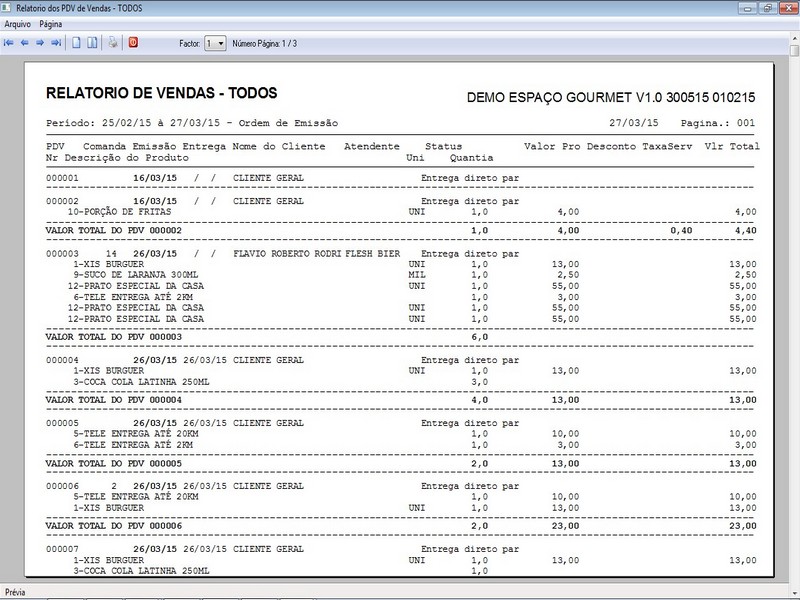Select two-page view icon

[92, 43]
